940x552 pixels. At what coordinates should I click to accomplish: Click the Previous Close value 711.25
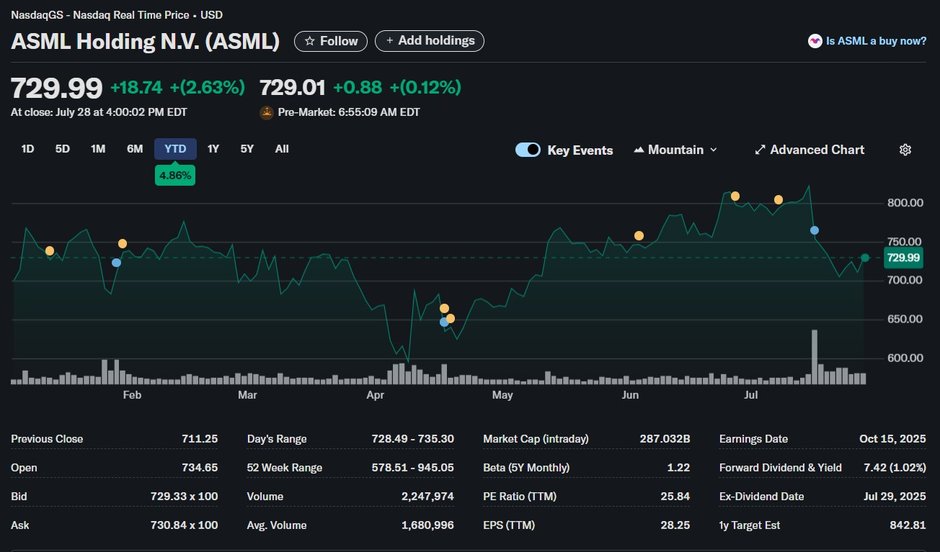(x=200, y=439)
